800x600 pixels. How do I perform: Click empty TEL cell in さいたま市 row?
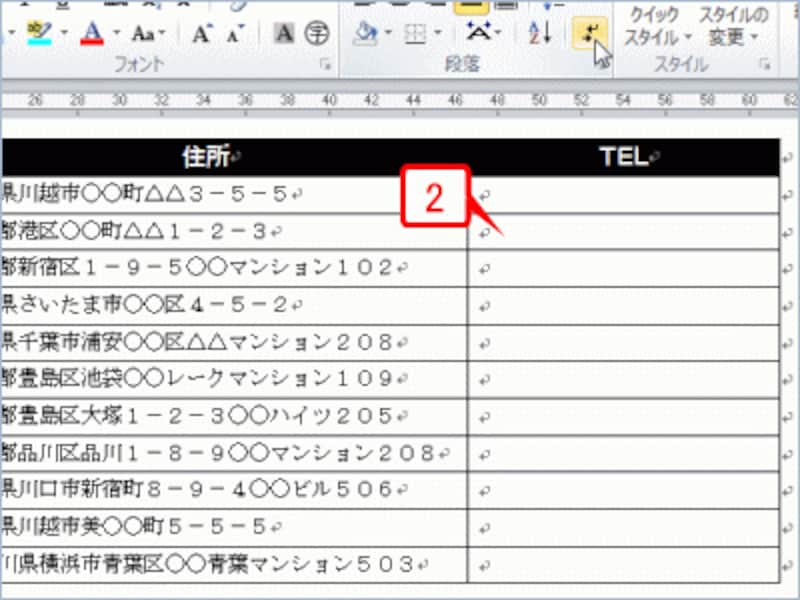(623, 305)
